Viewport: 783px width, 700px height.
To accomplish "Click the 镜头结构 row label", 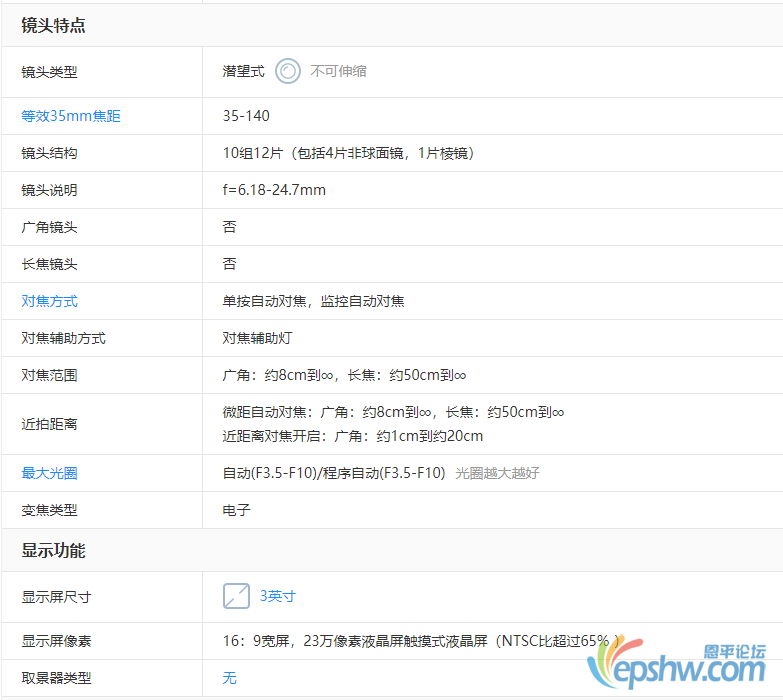I will tap(49, 153).
